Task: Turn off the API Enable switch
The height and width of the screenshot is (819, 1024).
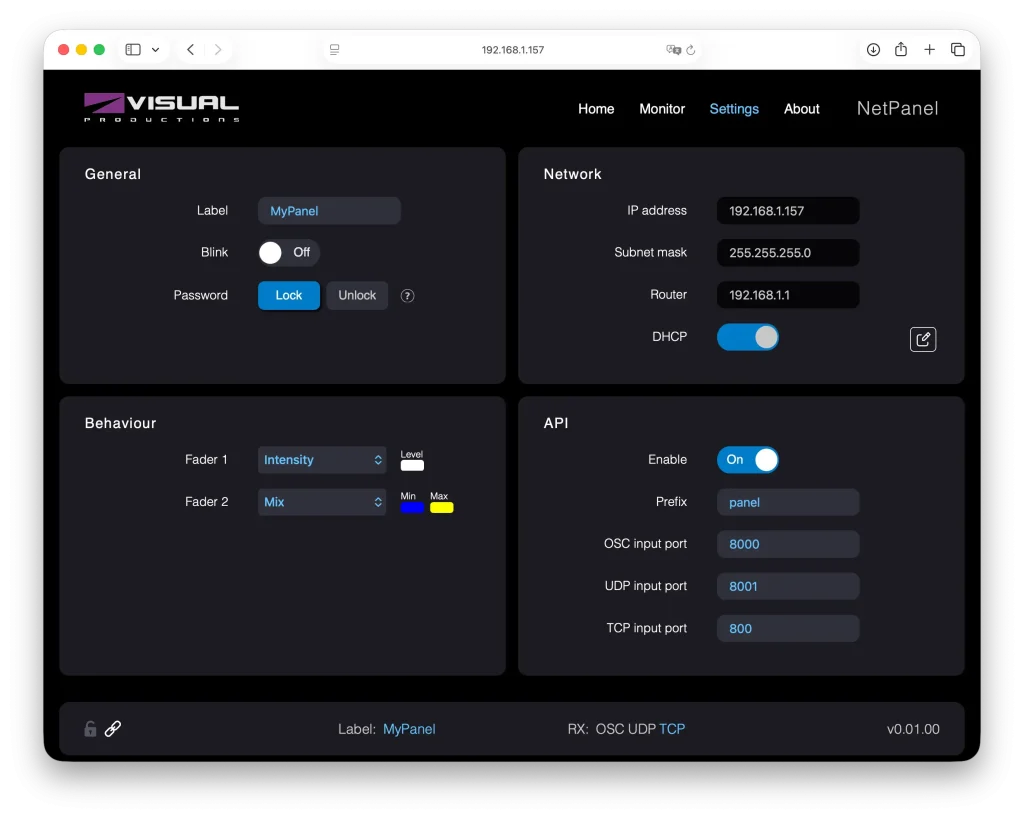Action: [x=747, y=460]
